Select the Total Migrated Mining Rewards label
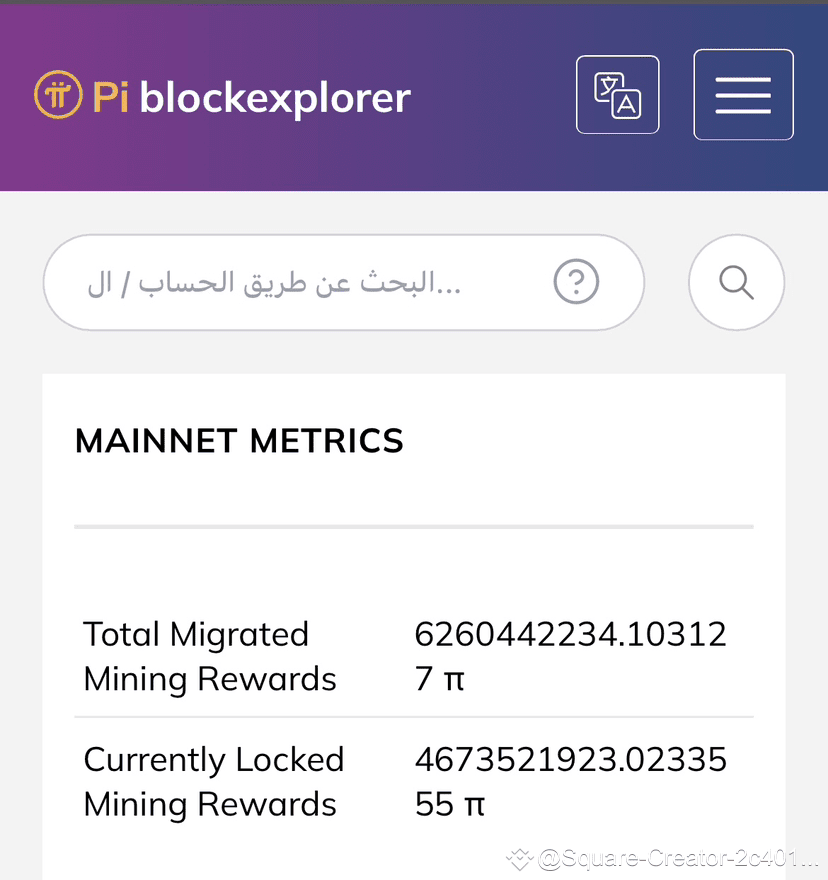This screenshot has height=880, width=828. point(210,657)
